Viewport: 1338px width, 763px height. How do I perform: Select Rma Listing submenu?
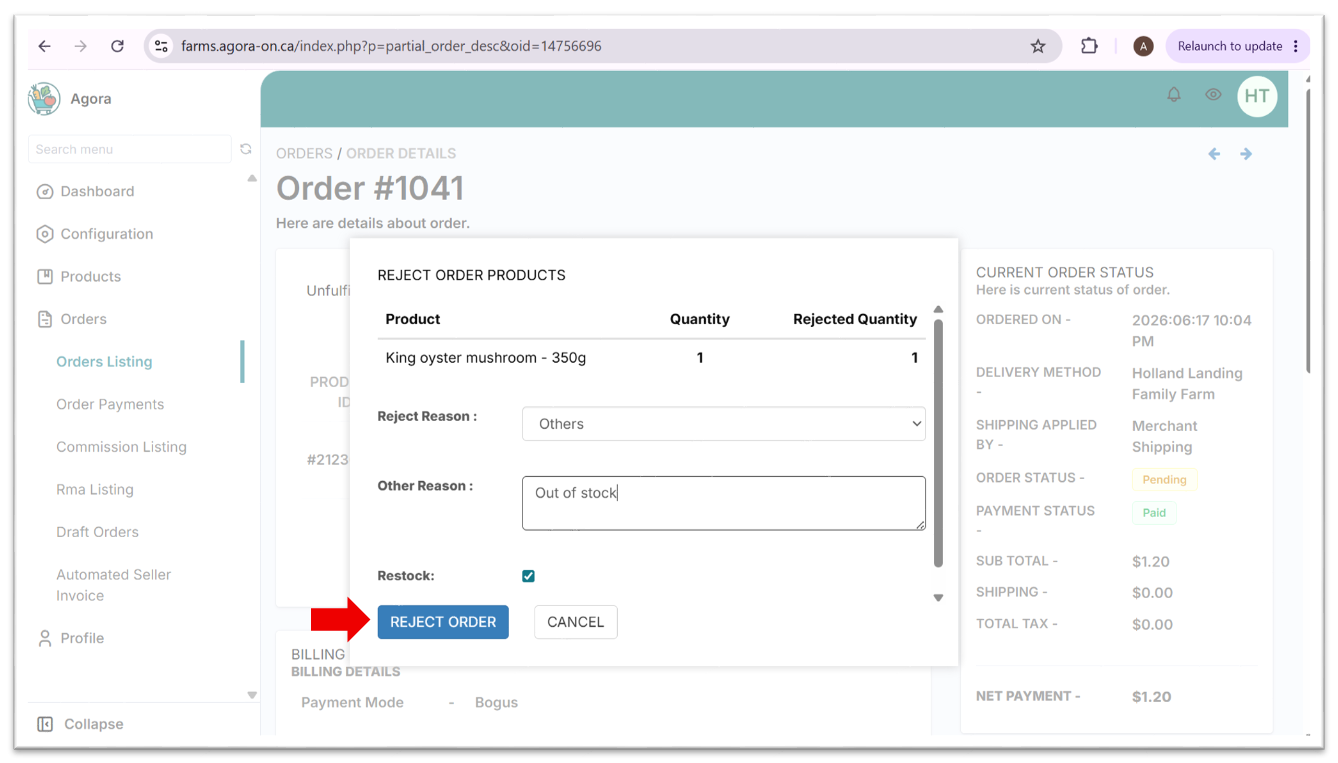[x=94, y=489]
